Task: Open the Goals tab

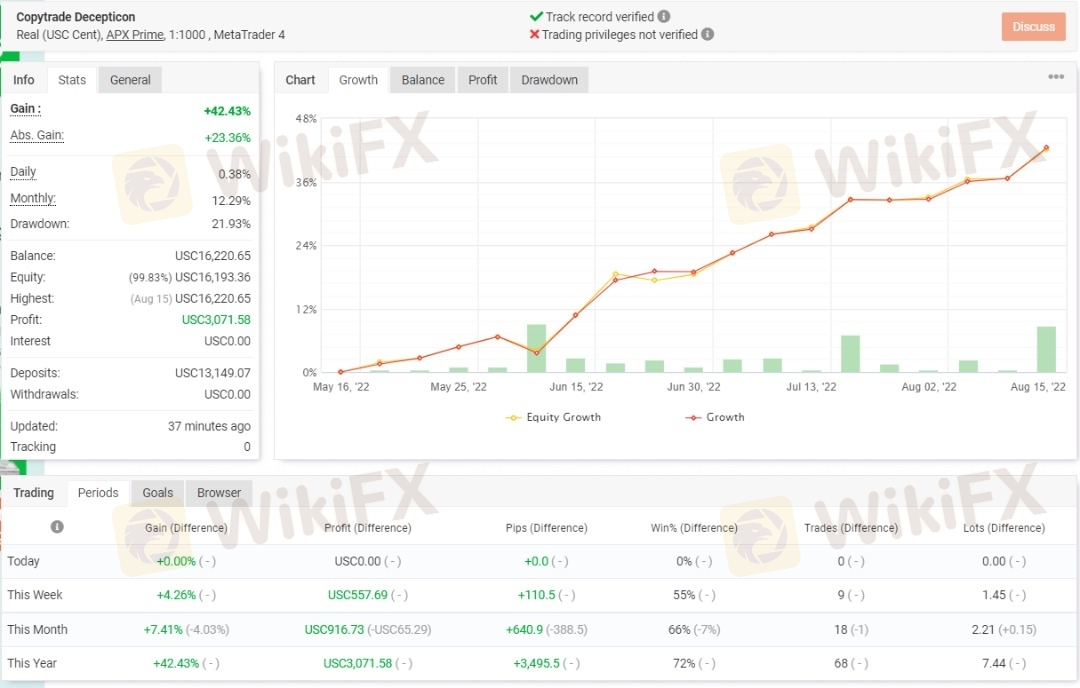Action: [157, 493]
